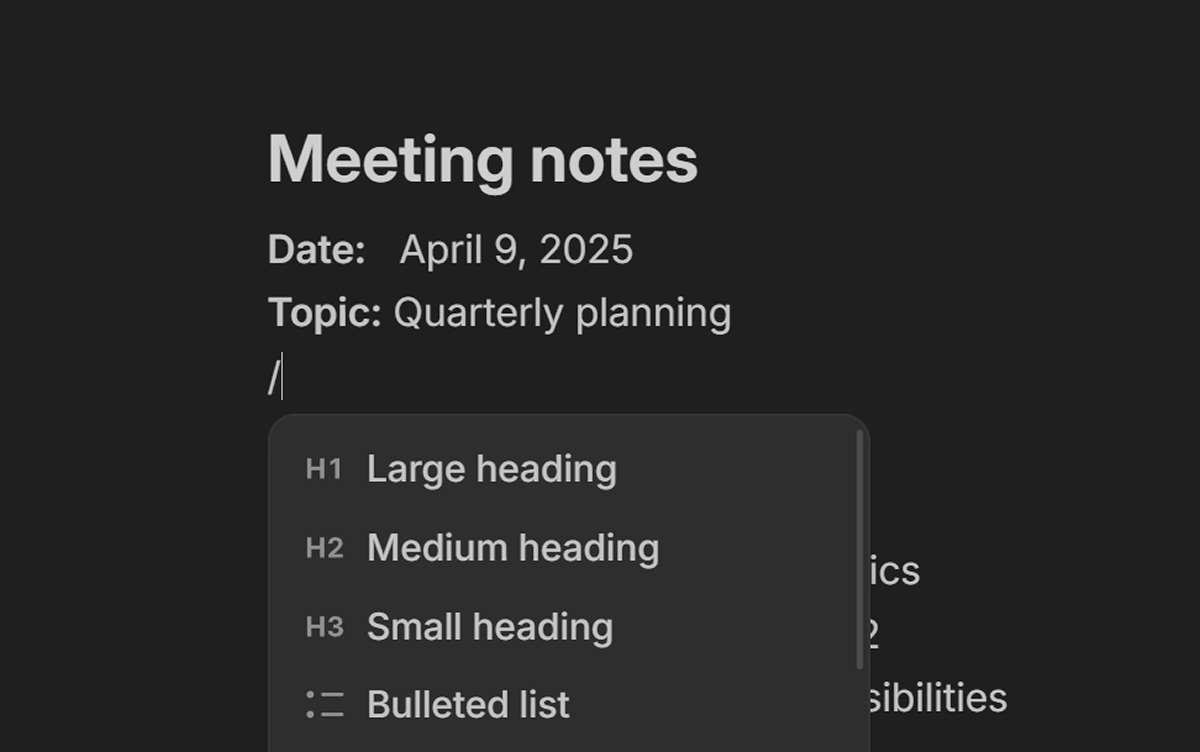Click the partially hidden Topics text
Viewport: 1200px width, 752px height.
click(x=897, y=570)
